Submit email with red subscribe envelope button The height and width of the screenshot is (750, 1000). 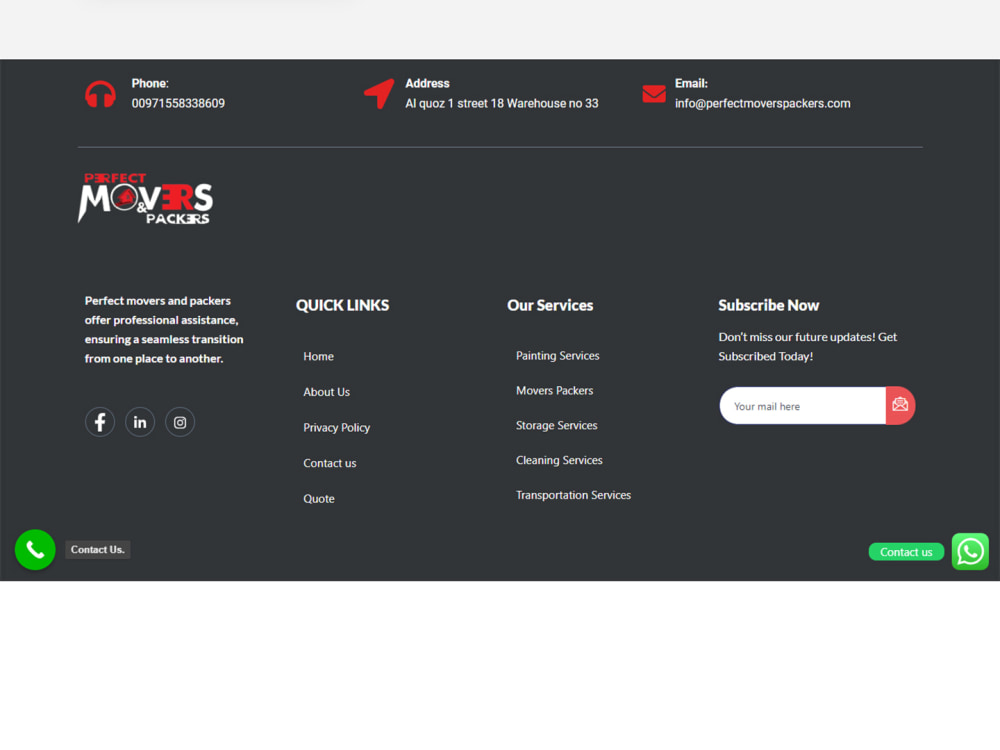[900, 406]
